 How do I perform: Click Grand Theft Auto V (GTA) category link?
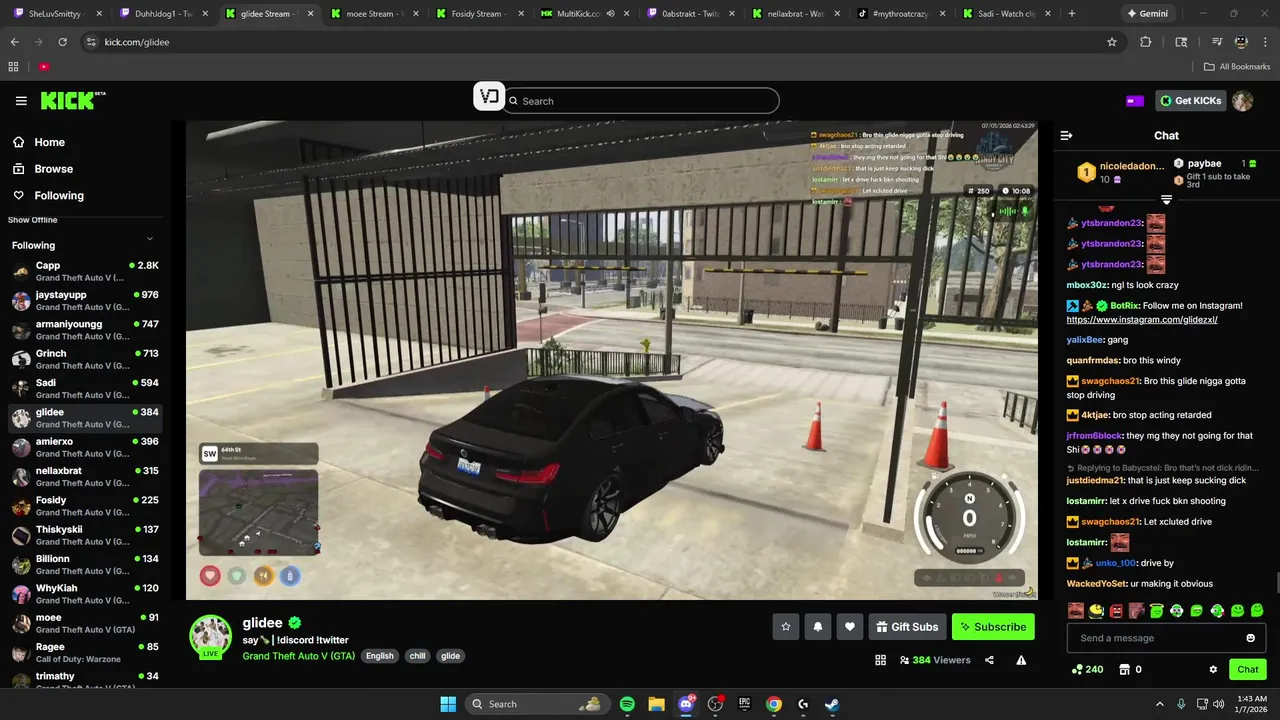pos(299,656)
